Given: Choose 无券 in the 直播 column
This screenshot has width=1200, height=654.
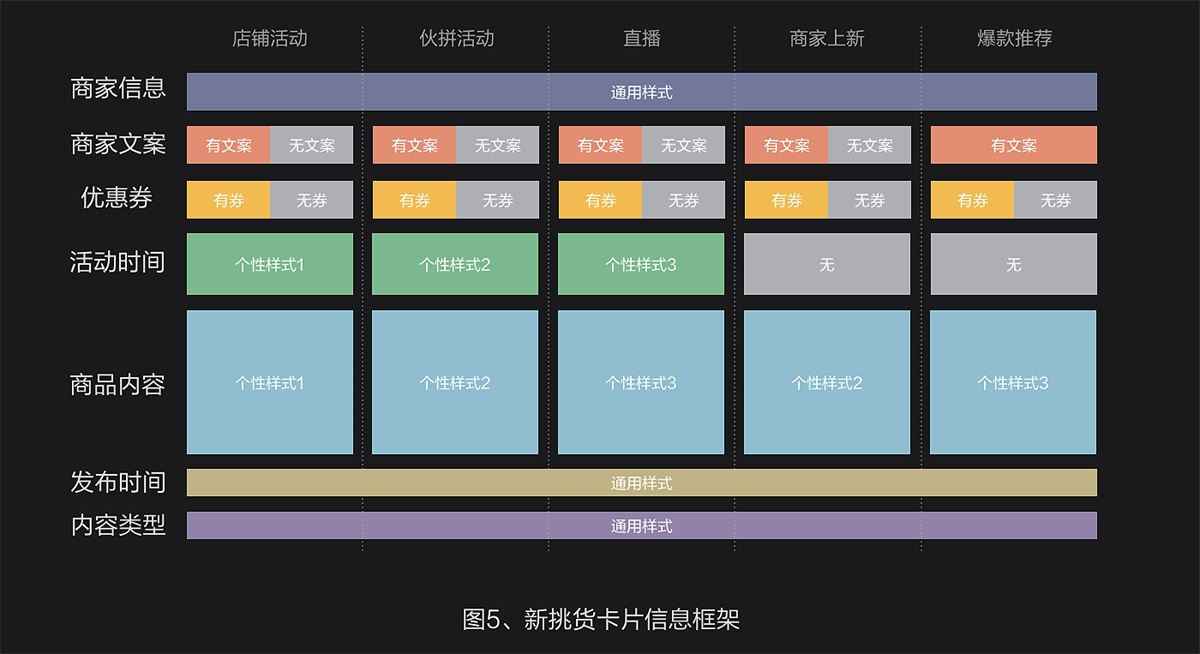Looking at the screenshot, I should [684, 200].
